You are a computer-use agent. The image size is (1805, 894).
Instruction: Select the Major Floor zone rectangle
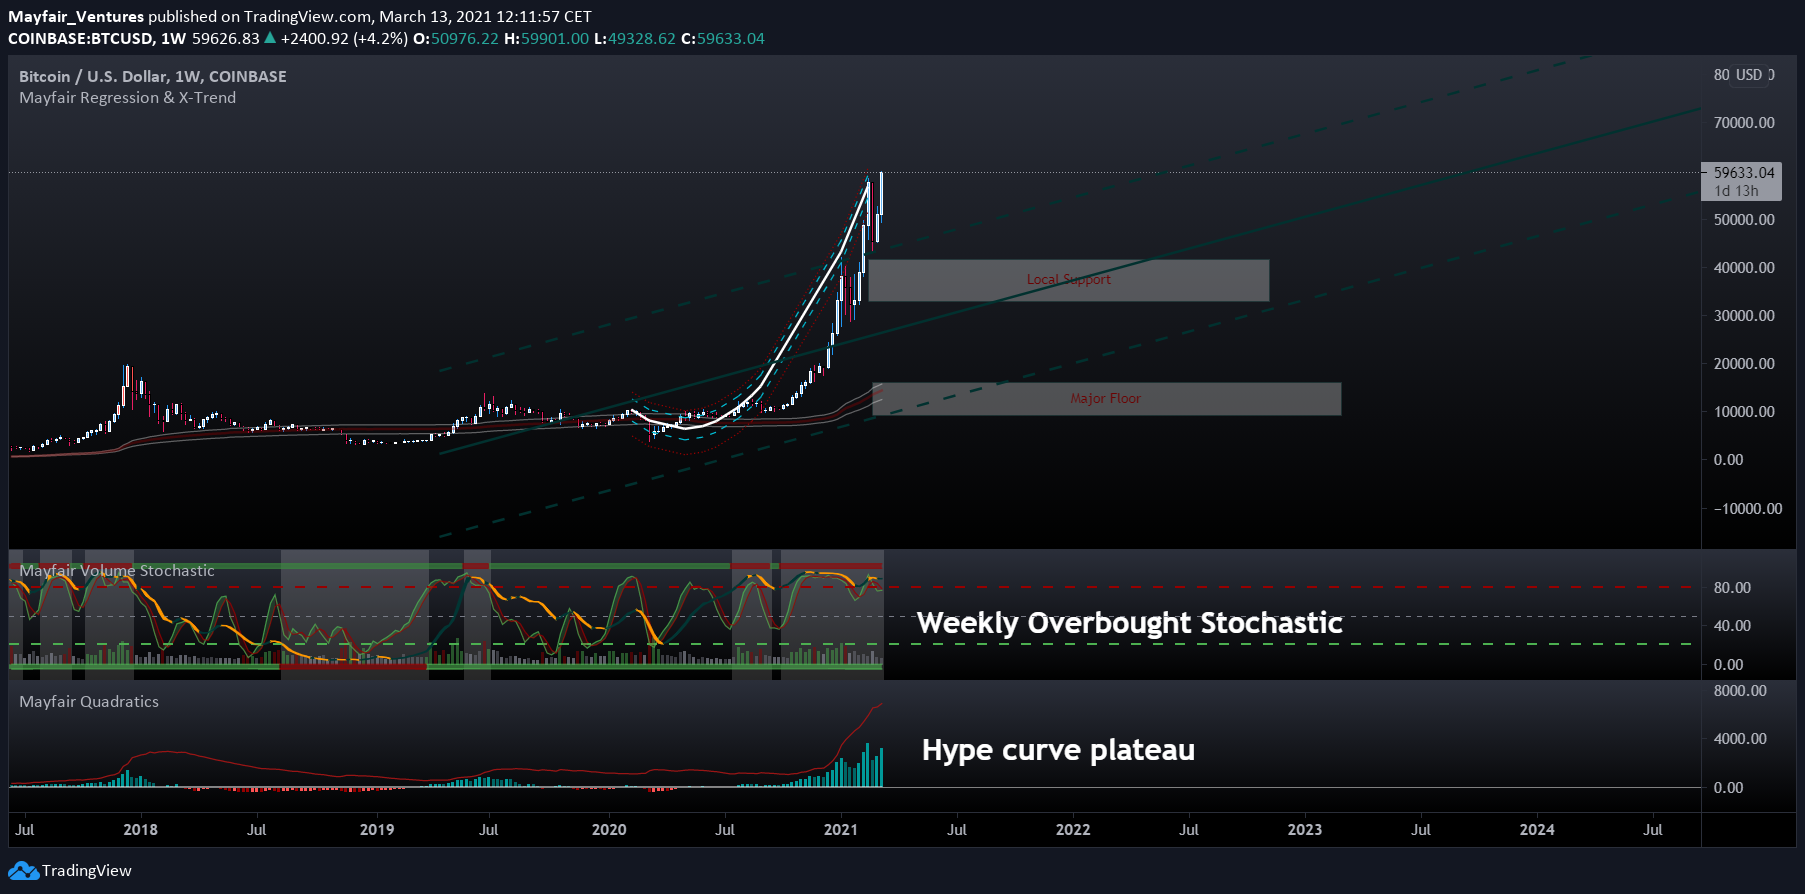[x=1106, y=399]
